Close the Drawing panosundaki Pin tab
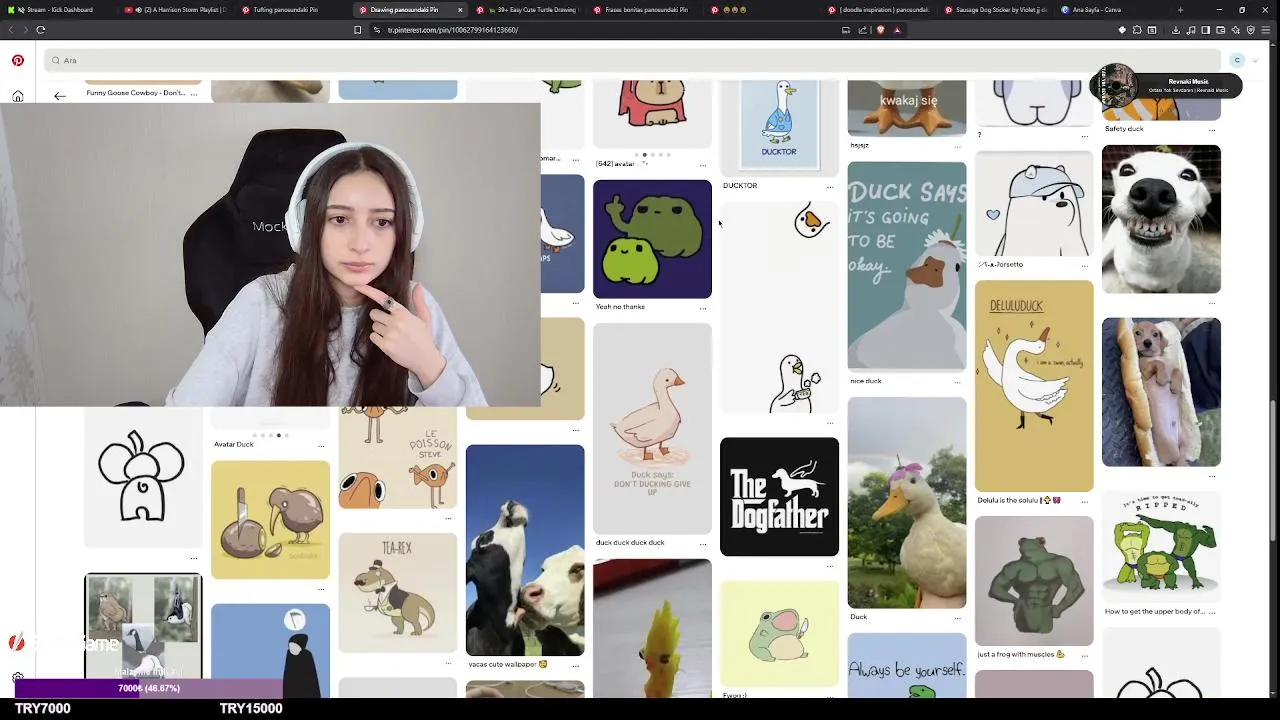 460,10
